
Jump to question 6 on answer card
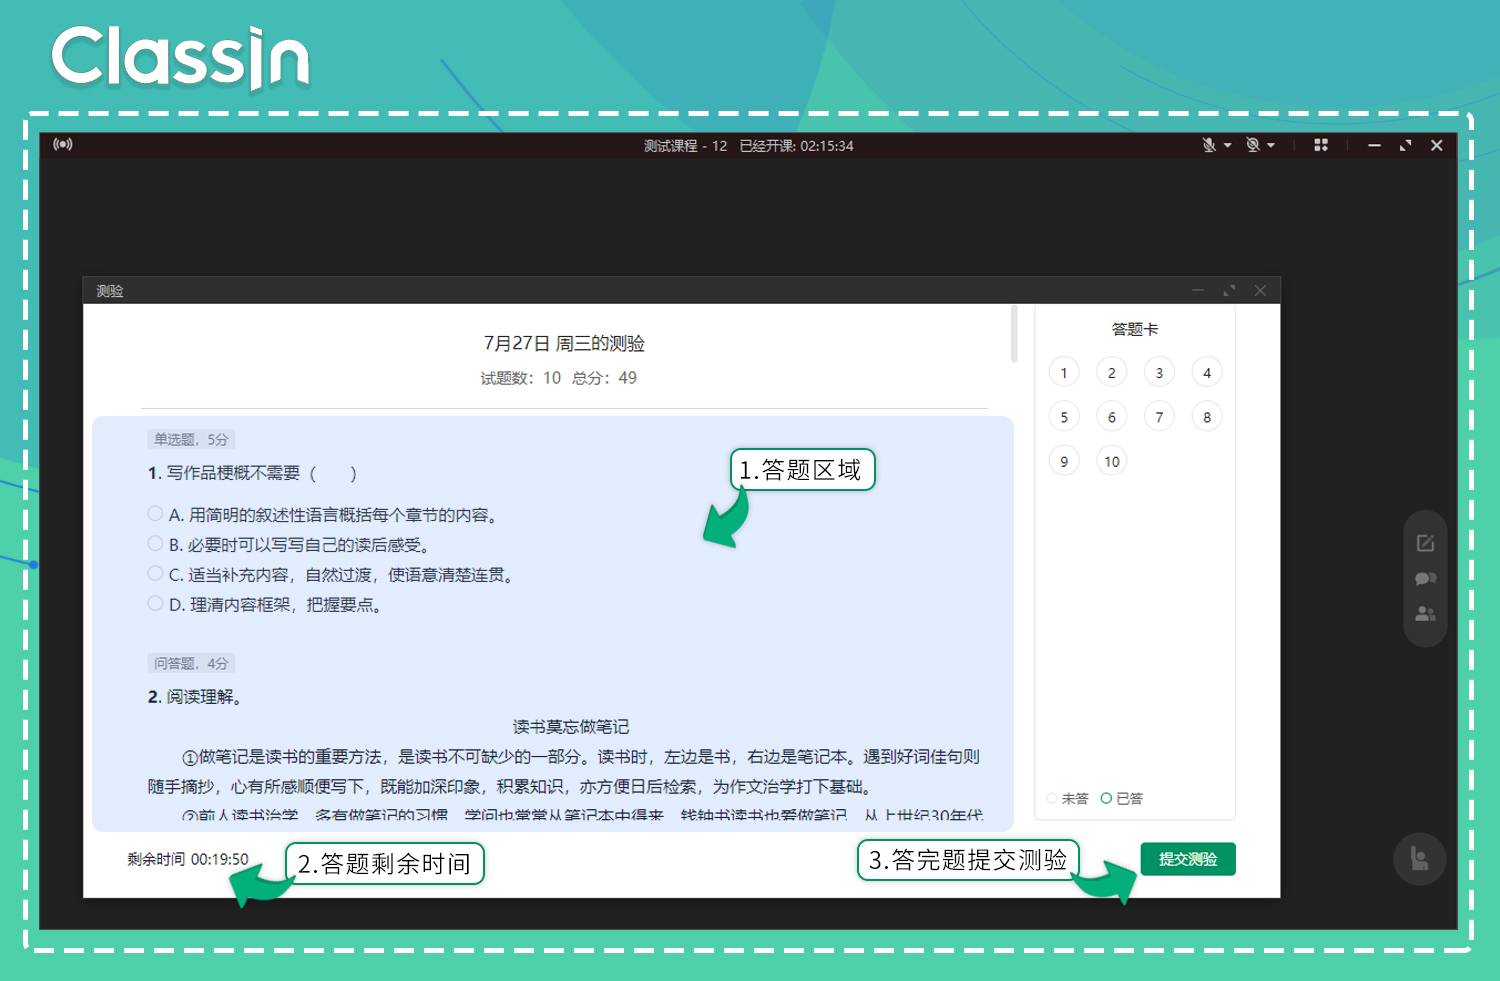[1112, 417]
